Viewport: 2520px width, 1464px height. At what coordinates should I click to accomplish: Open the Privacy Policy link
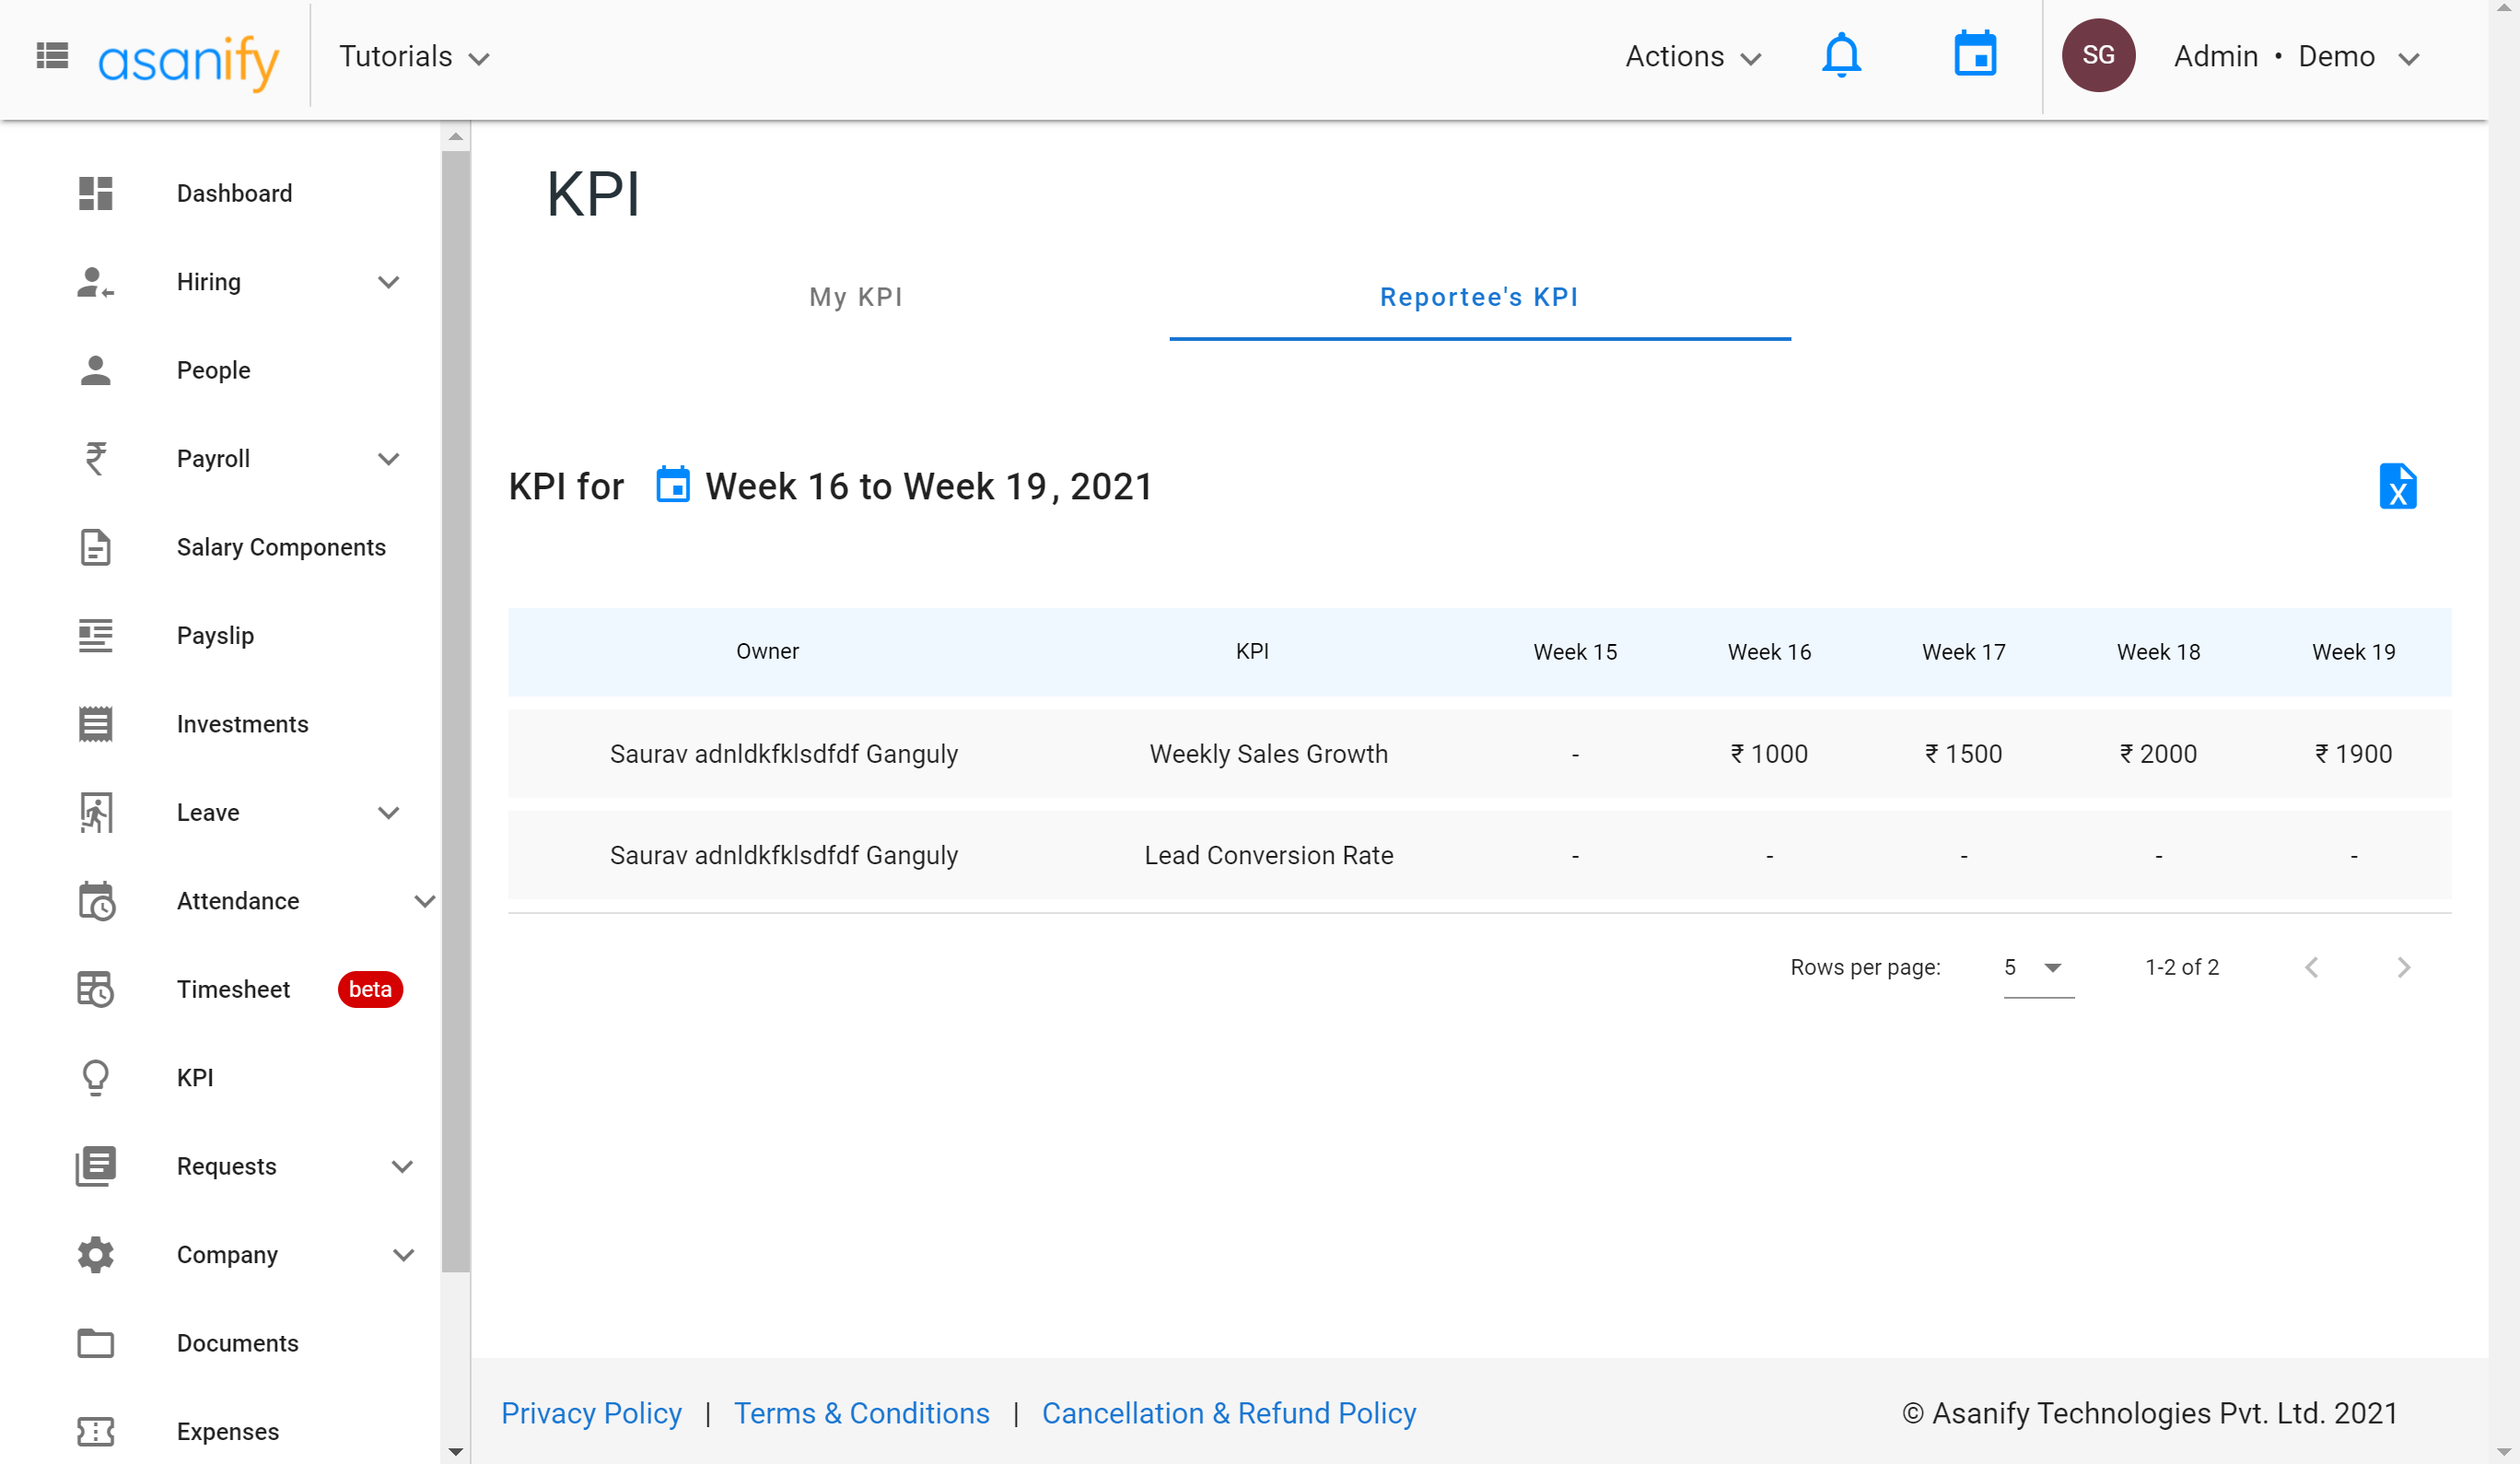(x=591, y=1413)
